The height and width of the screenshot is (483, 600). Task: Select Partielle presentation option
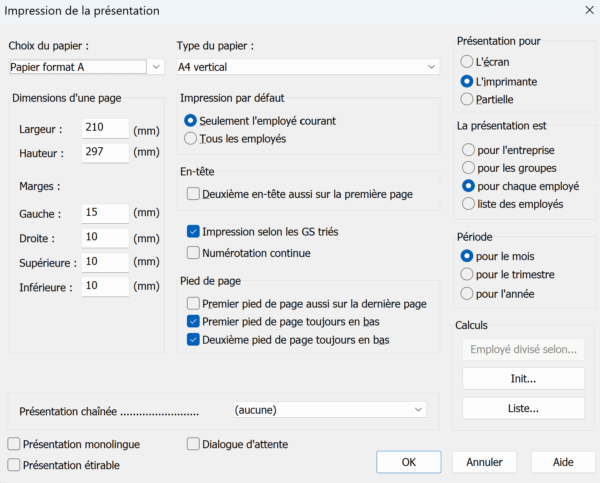point(467,99)
